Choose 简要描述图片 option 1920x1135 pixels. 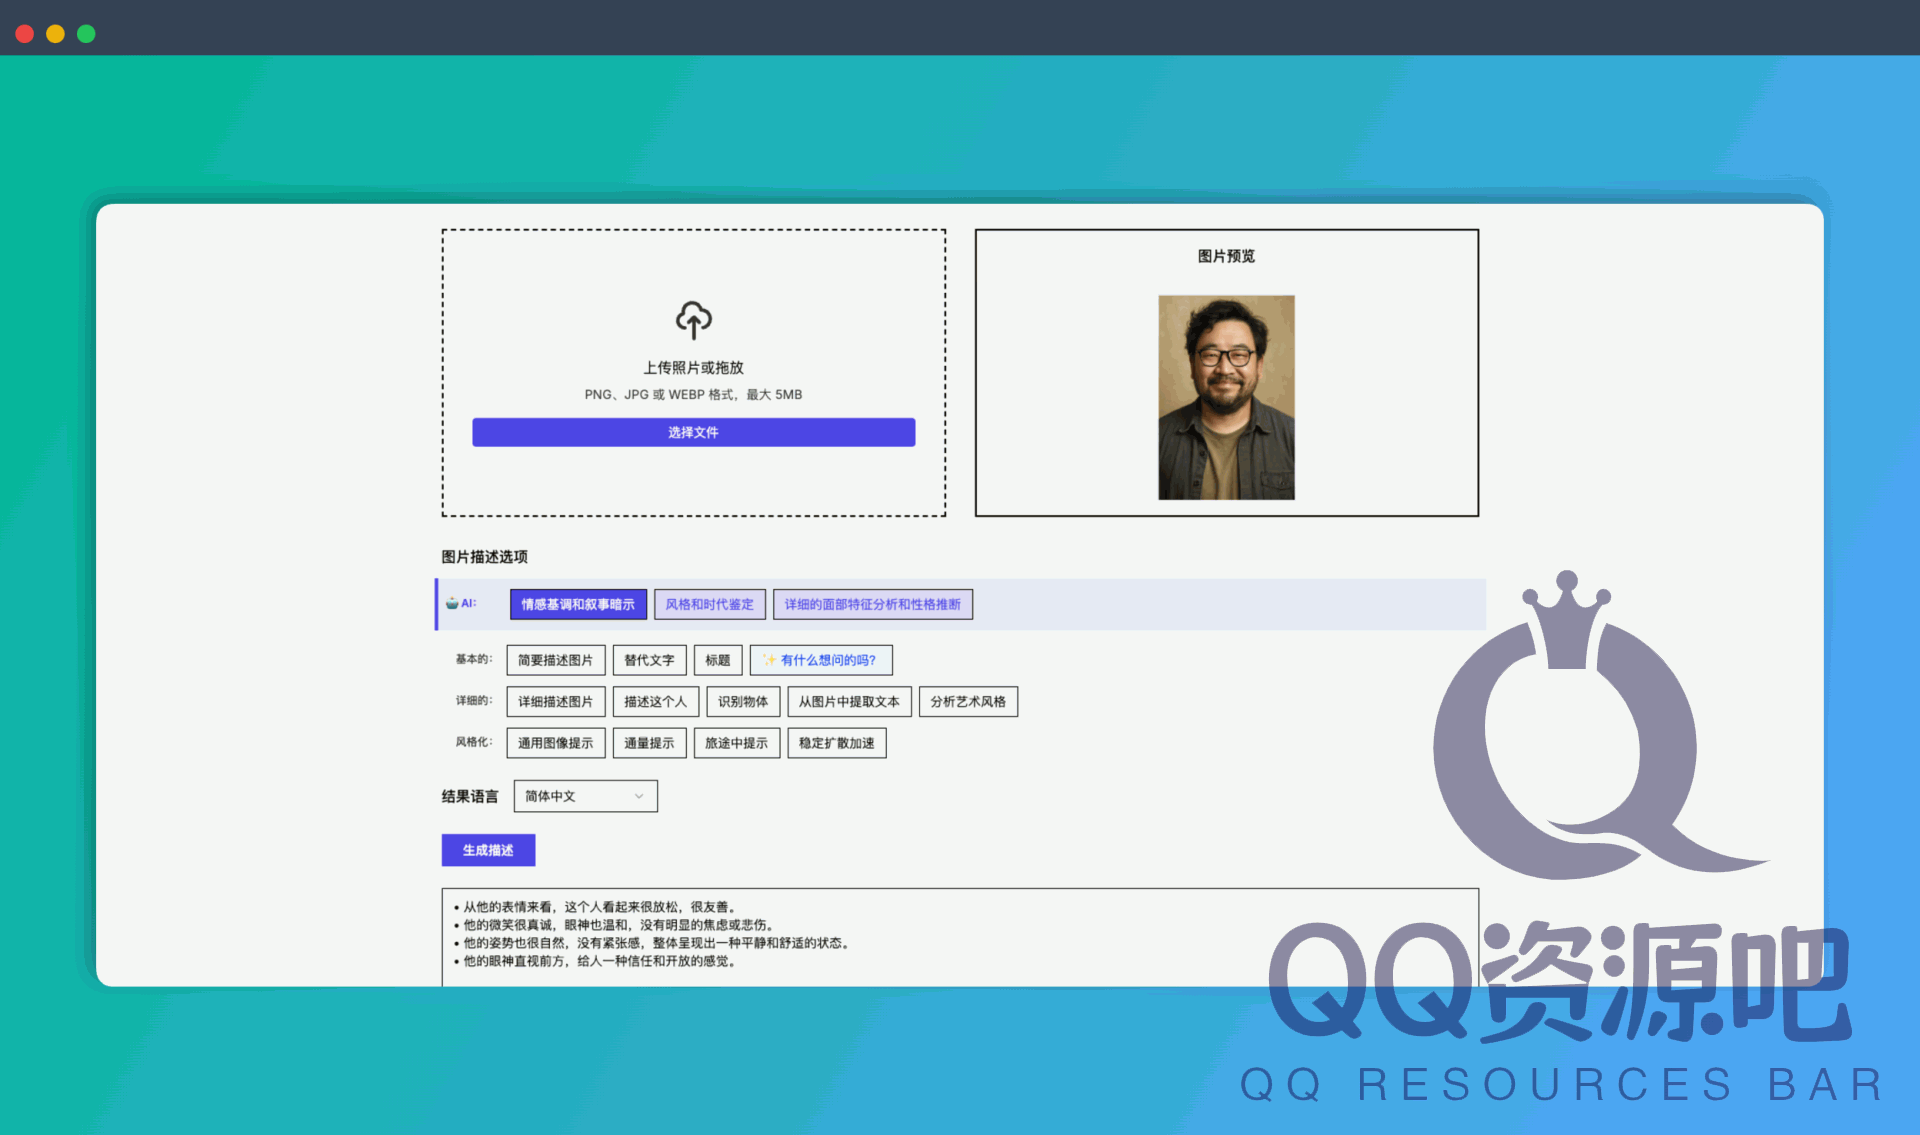[x=555, y=660]
